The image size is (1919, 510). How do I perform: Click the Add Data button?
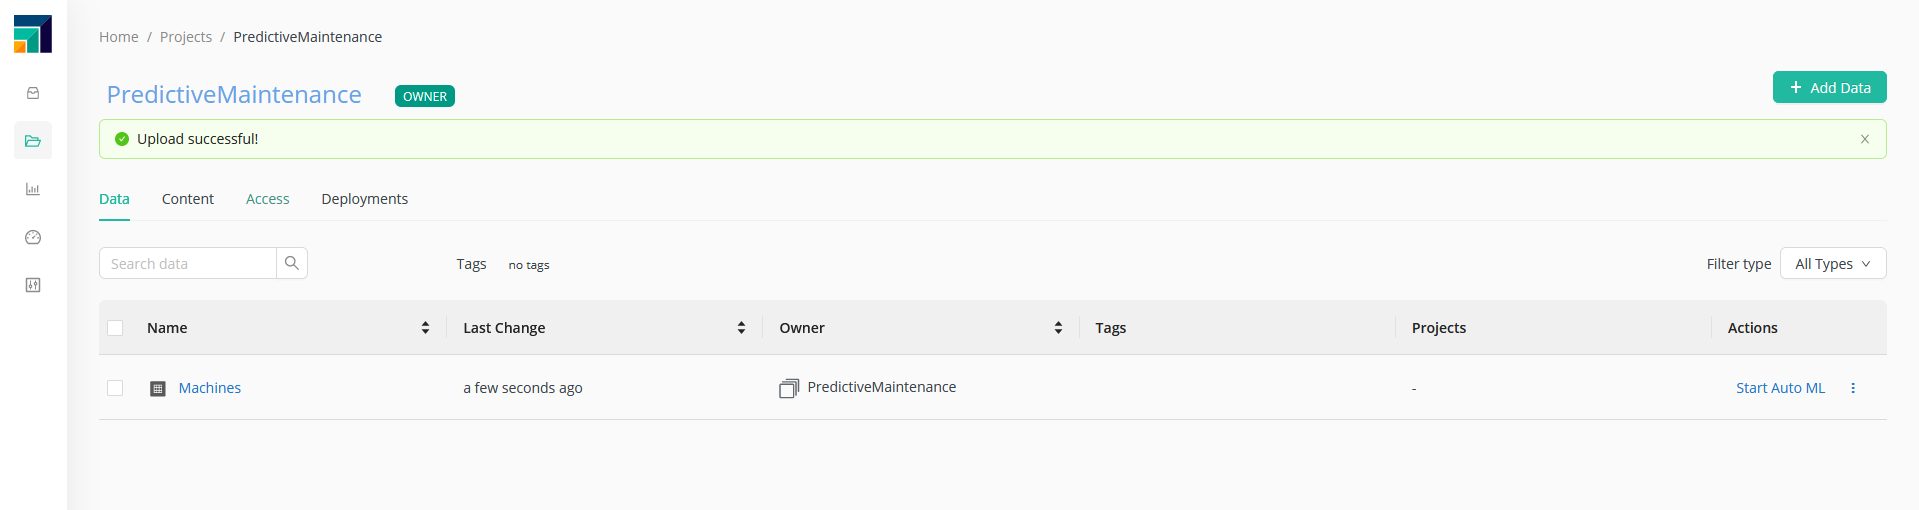click(x=1829, y=87)
